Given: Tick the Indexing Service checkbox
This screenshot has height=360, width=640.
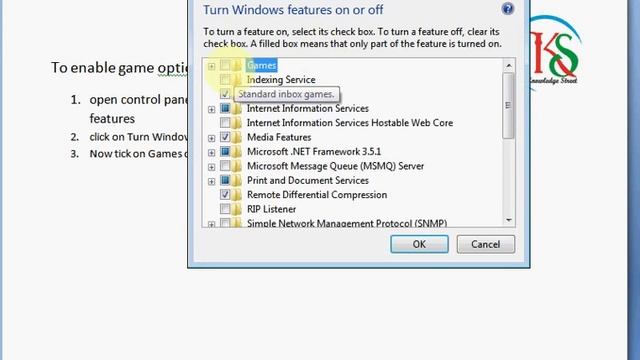Looking at the screenshot, I should pos(225,80).
